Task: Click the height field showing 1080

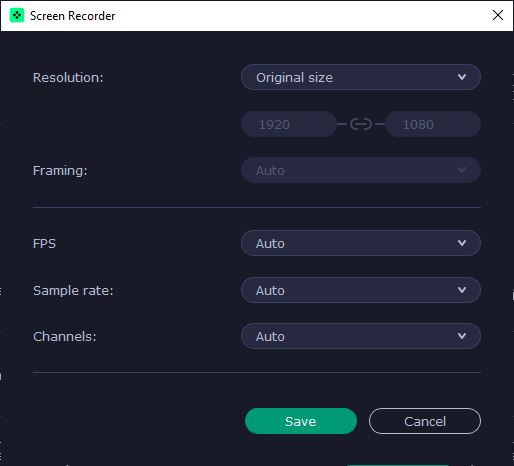Action: [x=433, y=124]
